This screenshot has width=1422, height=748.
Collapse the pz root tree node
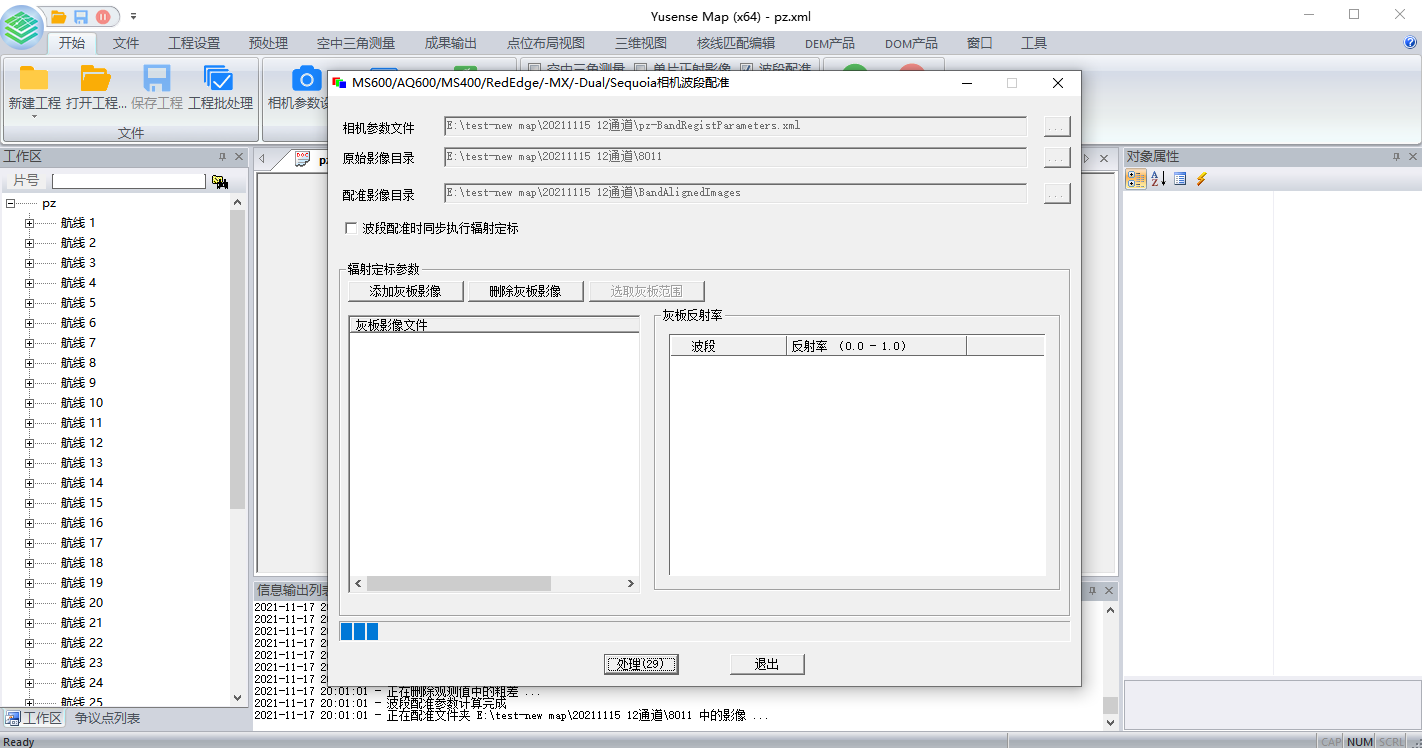point(10,203)
